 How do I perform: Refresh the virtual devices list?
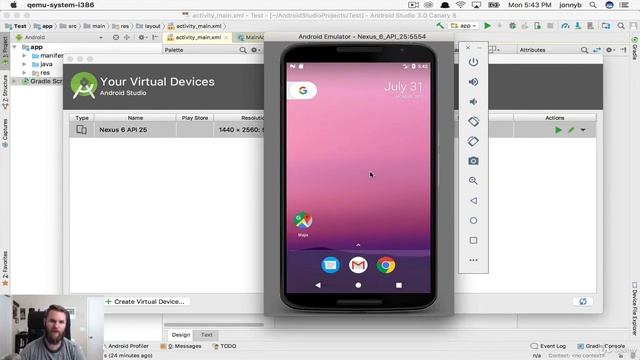coord(583,302)
